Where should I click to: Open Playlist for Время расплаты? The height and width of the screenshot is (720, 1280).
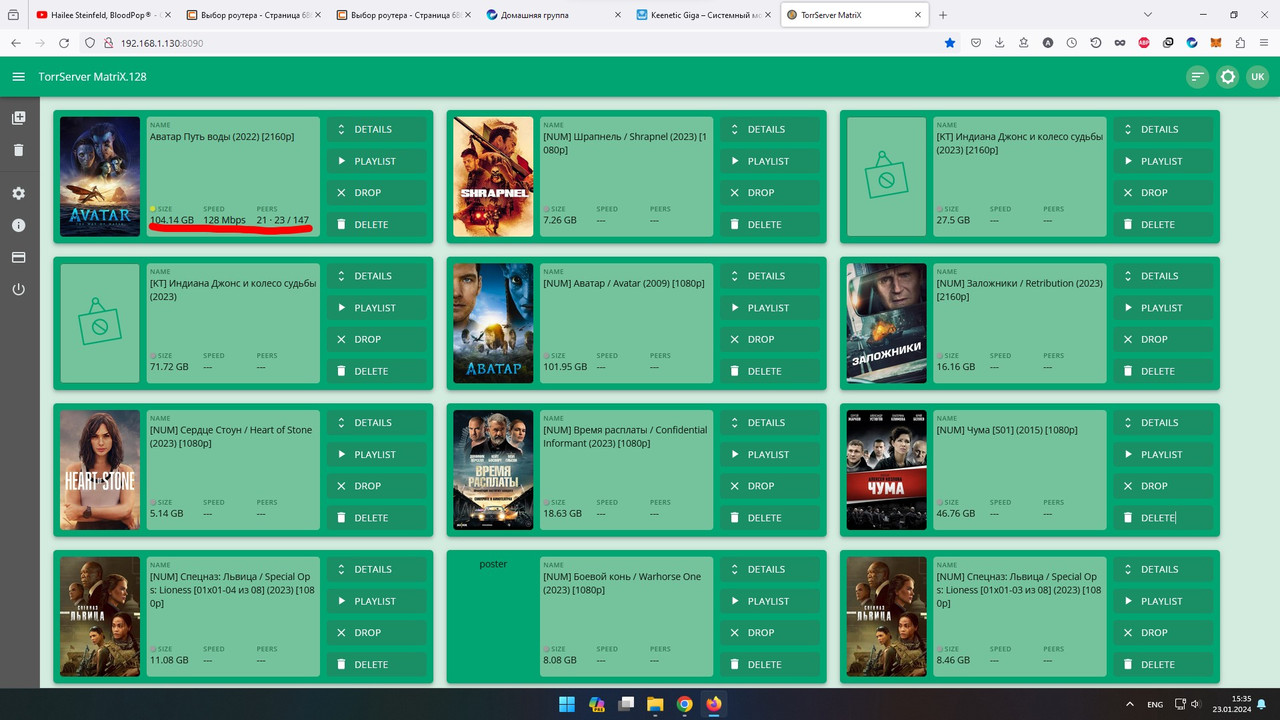click(769, 454)
